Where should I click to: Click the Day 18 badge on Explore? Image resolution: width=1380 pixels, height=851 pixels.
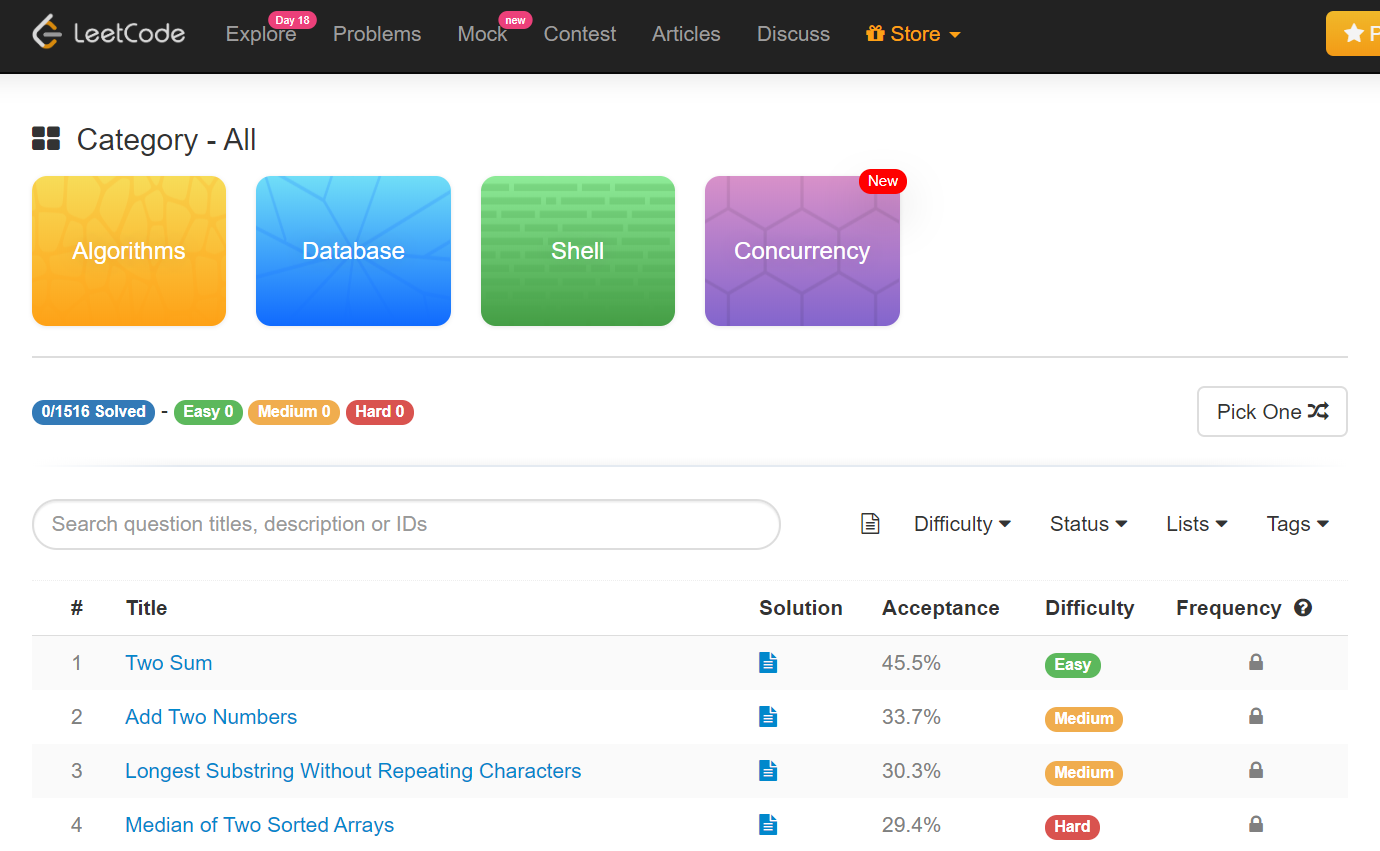(x=292, y=20)
